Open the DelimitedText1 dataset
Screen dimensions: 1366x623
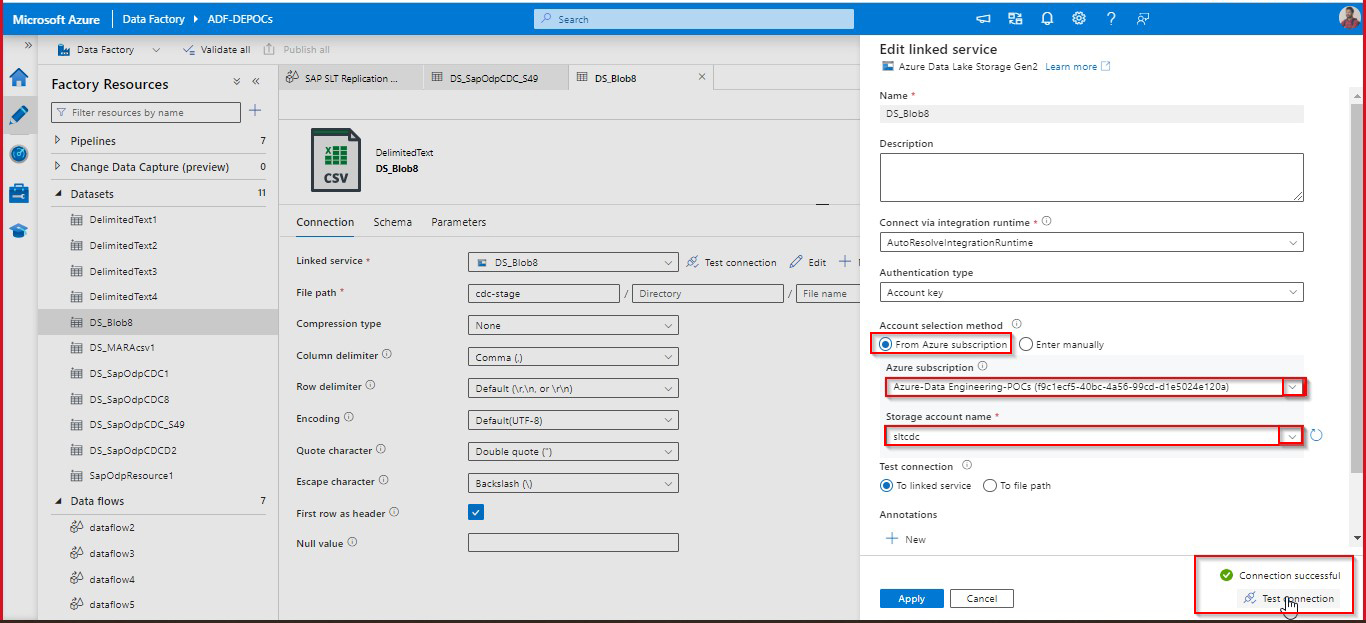coord(123,219)
